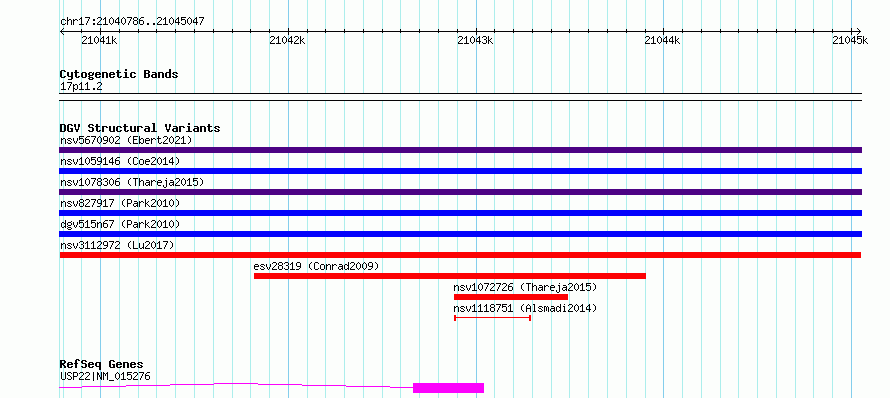This screenshot has width=890, height=398.
Task: Select the nsv3112972 (Lu2017) red bar
Action: click(x=460, y=255)
